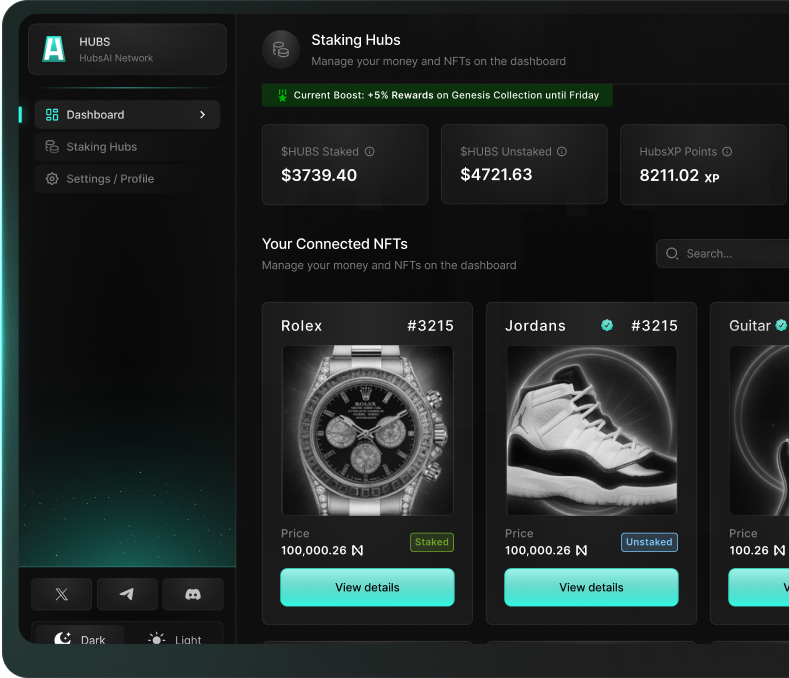Click the Guitar verified badge

point(781,326)
